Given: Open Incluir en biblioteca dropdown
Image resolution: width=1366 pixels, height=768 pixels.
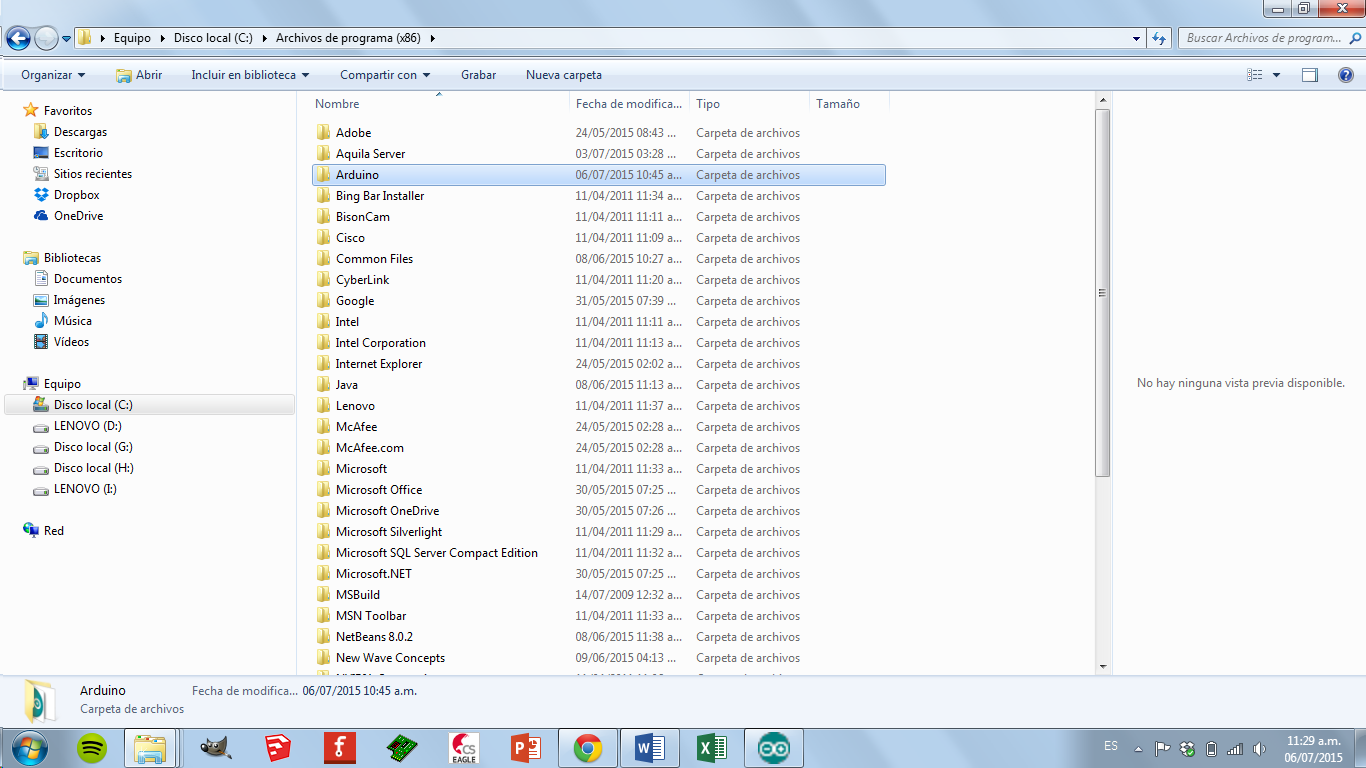Looking at the screenshot, I should click(x=250, y=75).
